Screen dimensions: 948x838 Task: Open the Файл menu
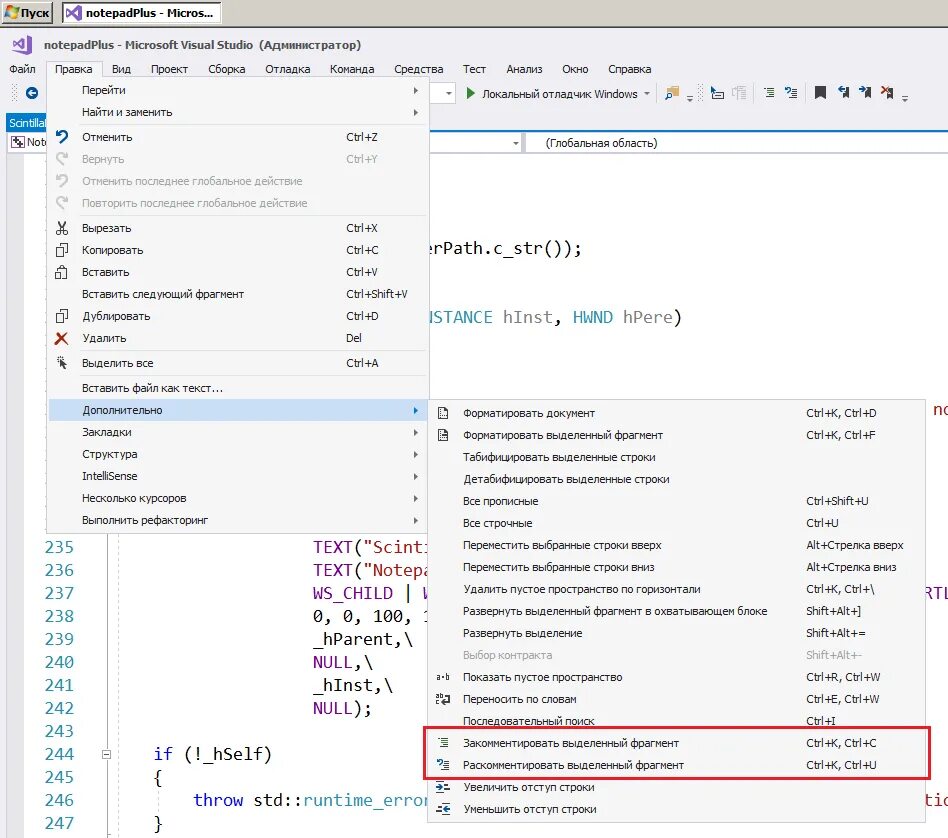[x=22, y=69]
